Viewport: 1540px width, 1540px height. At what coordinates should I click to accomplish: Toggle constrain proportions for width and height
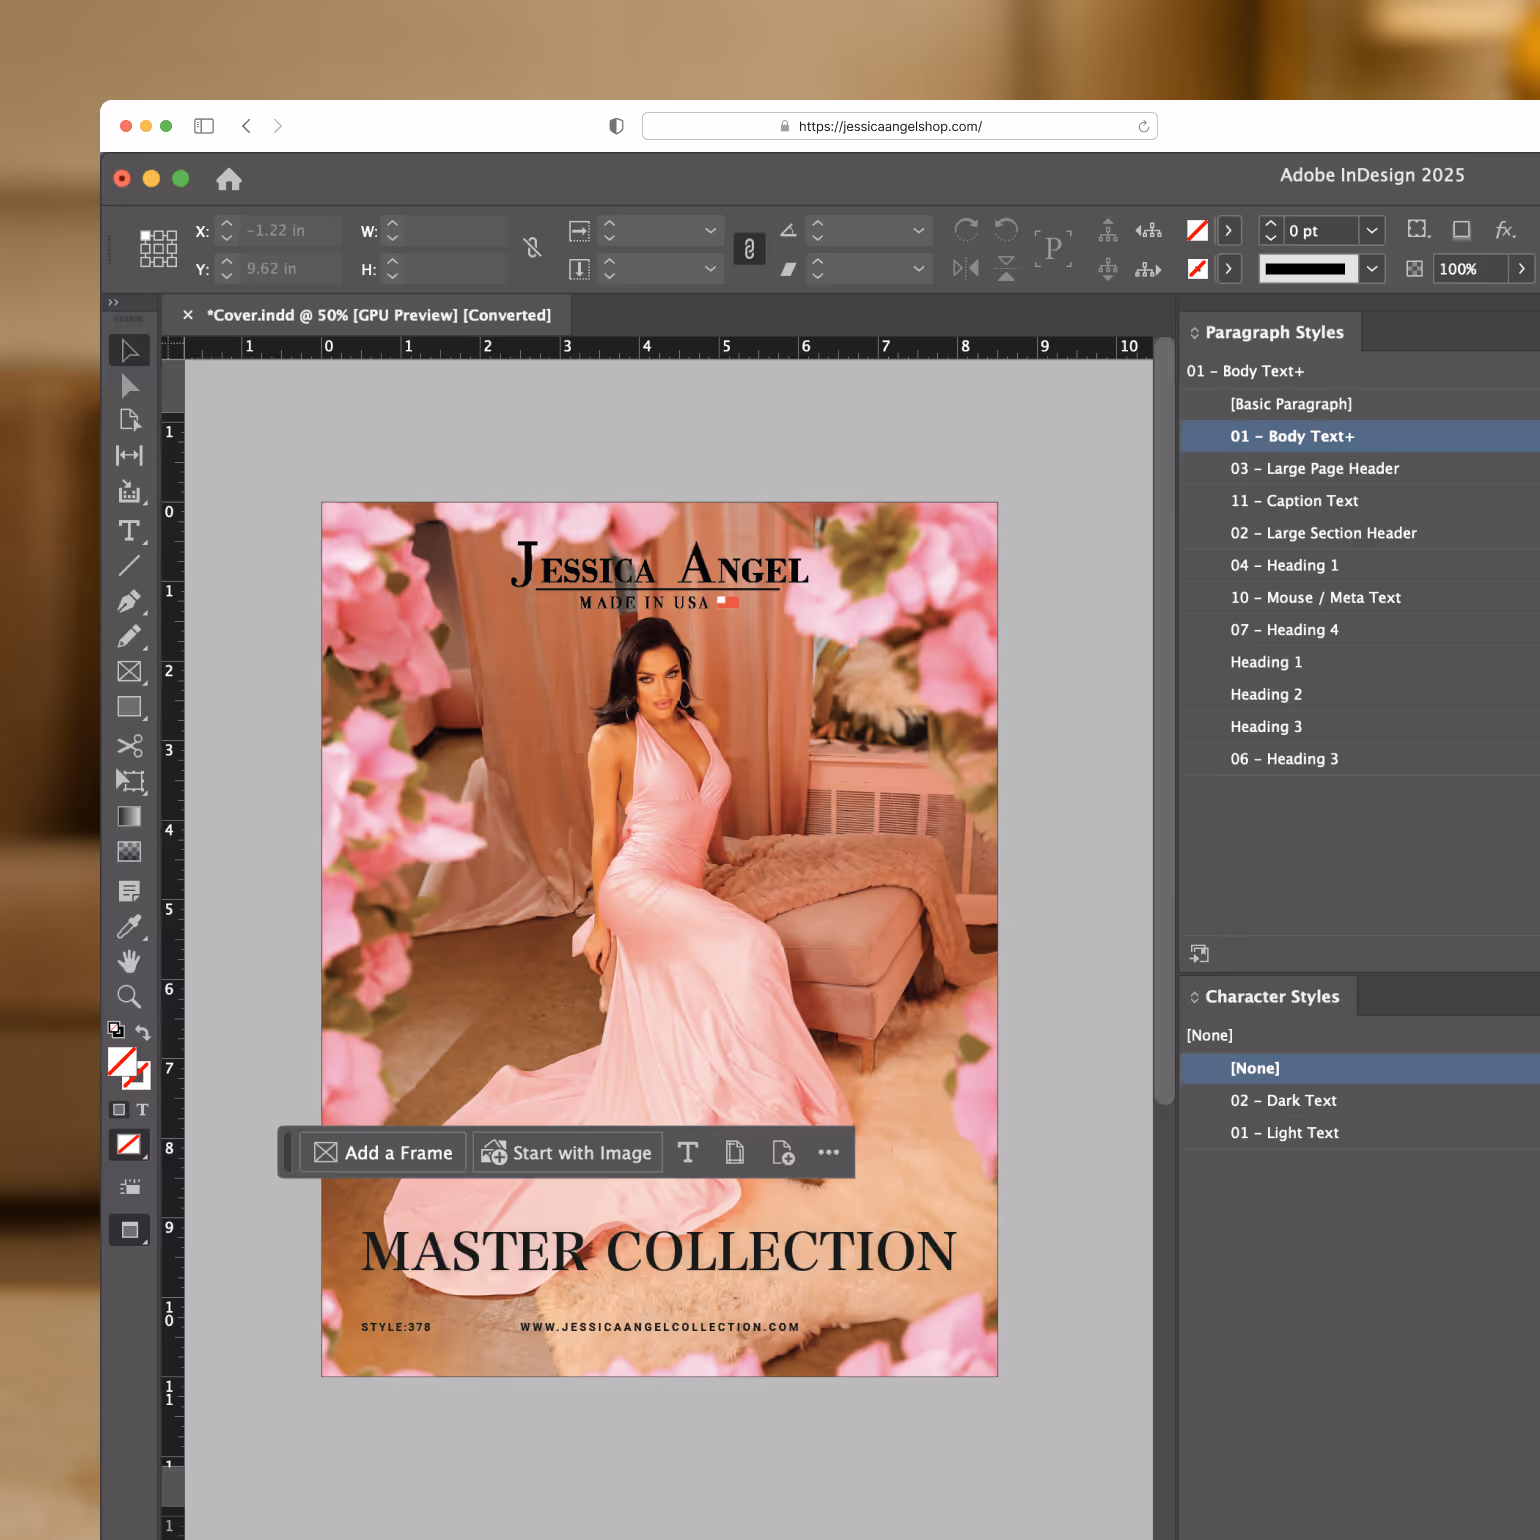point(532,248)
